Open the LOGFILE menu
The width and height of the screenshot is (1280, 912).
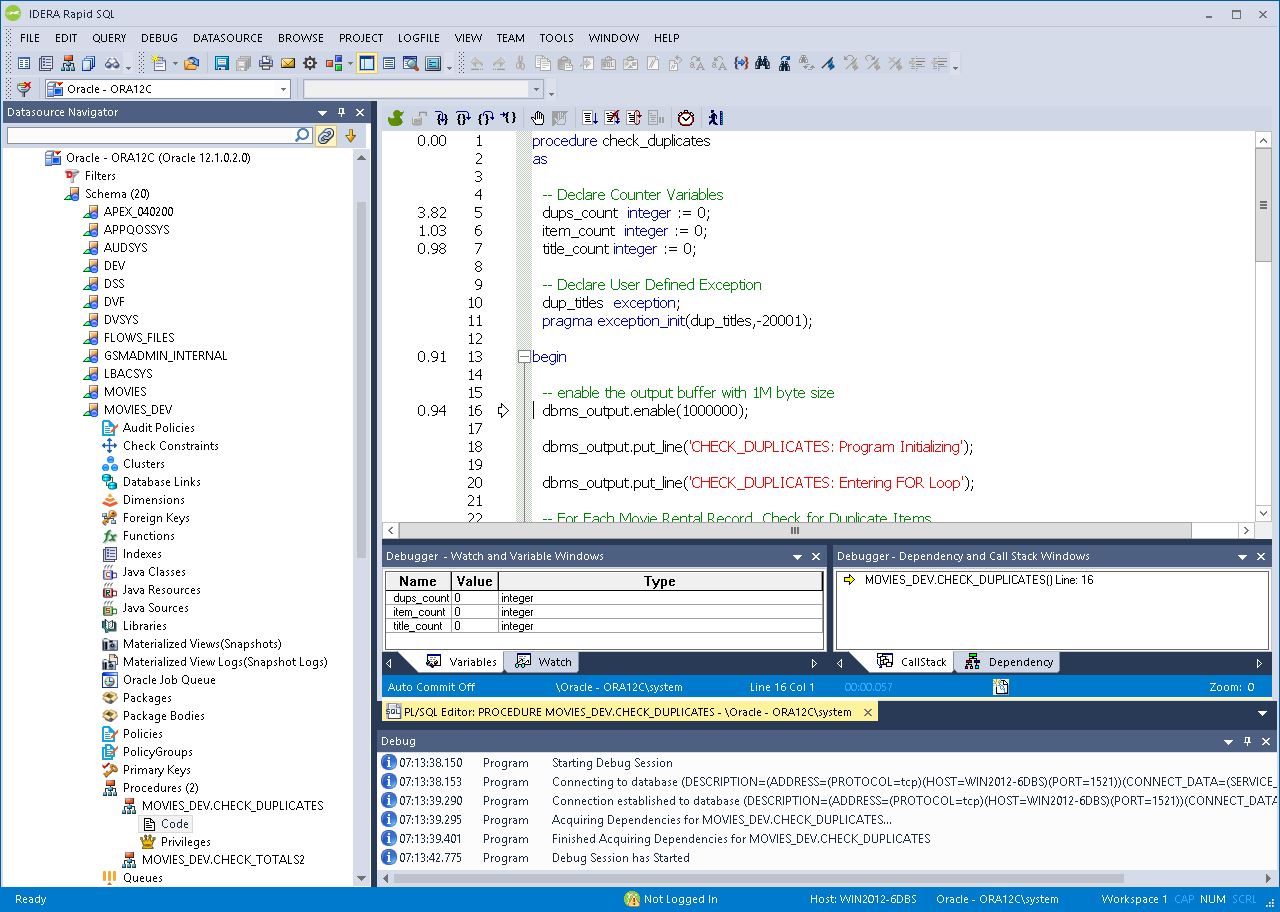pos(418,38)
